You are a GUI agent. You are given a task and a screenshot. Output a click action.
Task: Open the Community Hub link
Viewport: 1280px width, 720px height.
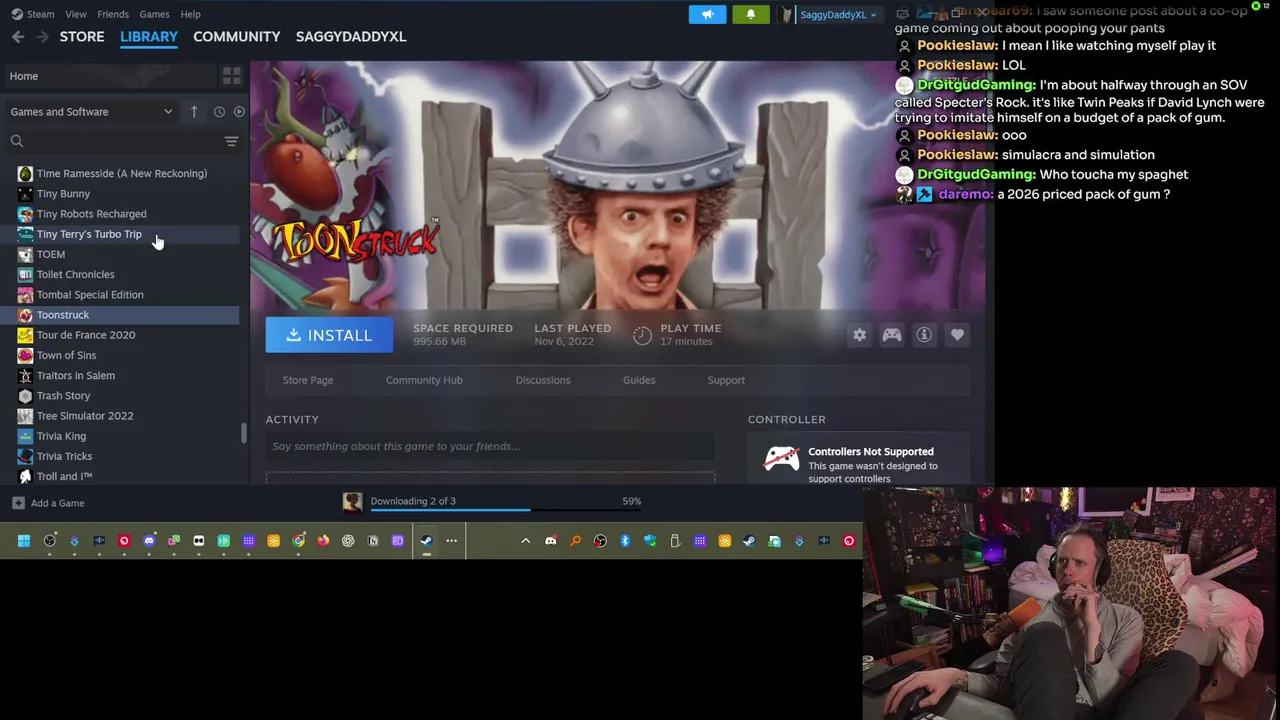[424, 380]
